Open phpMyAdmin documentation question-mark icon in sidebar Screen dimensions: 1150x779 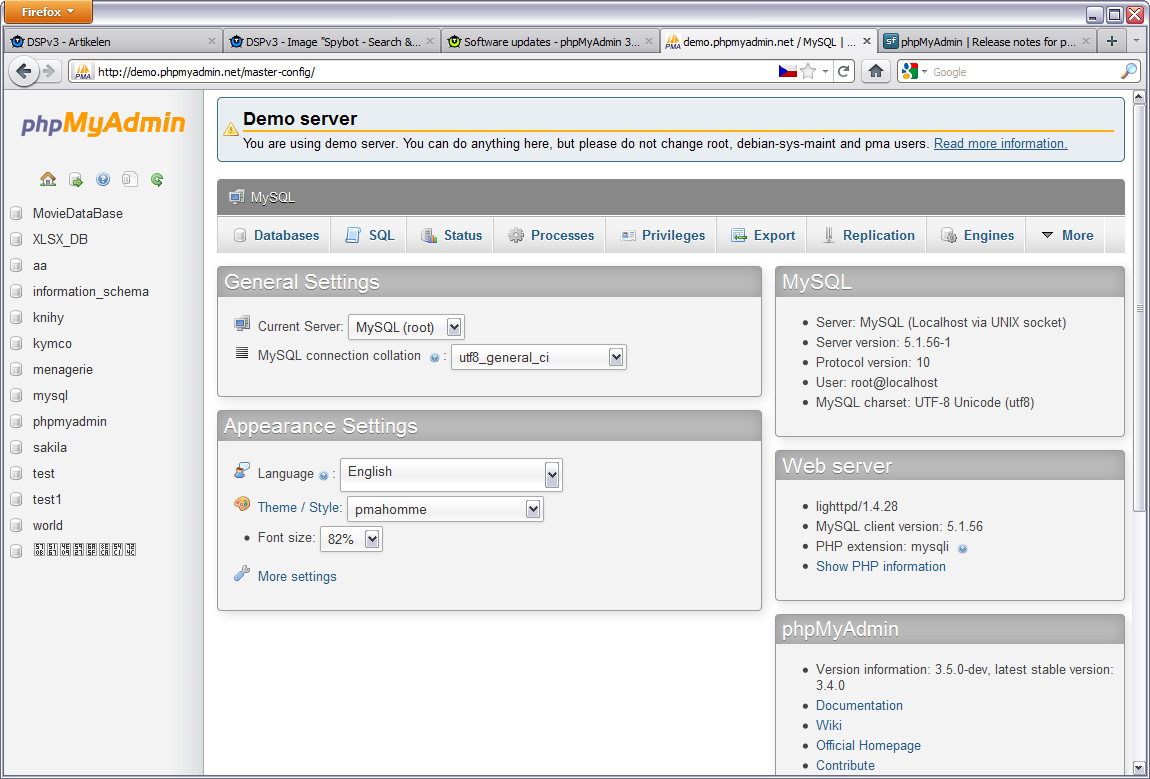pos(103,180)
